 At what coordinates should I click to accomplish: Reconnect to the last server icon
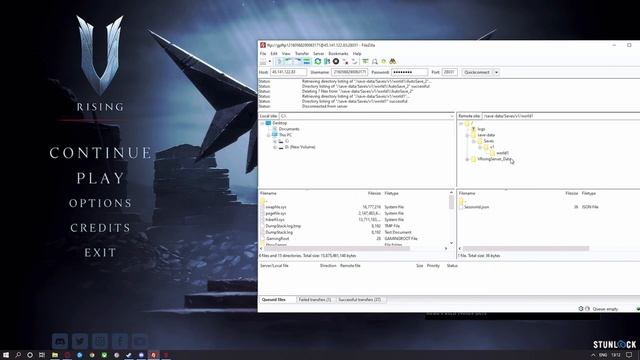pos(354,62)
